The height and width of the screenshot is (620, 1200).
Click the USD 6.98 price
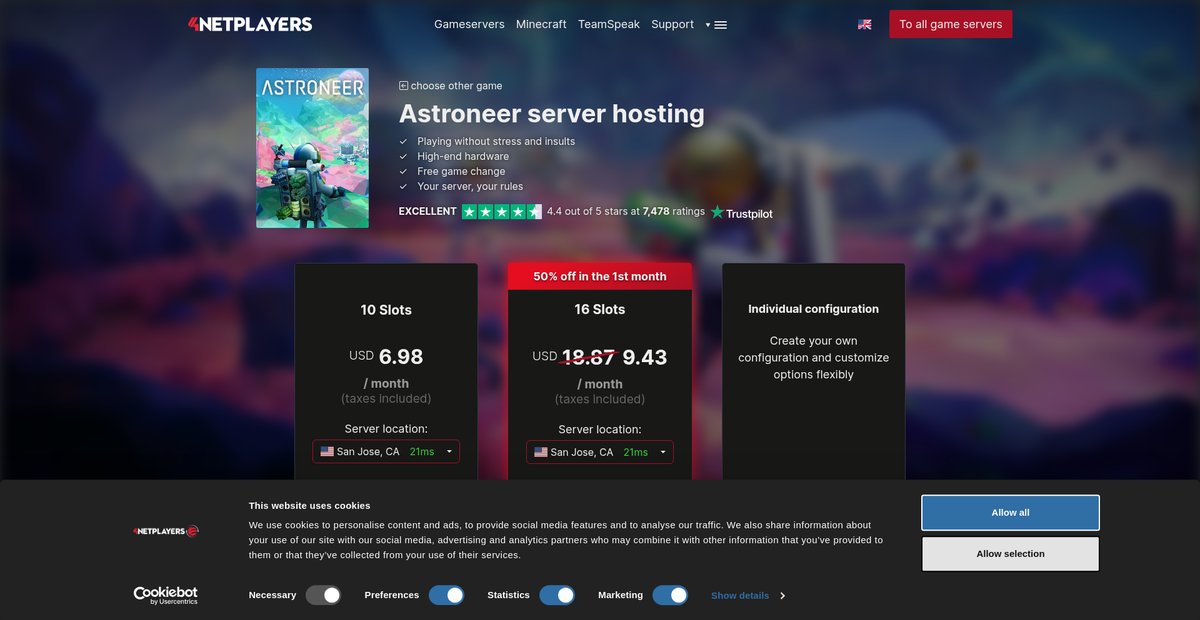[x=386, y=356]
